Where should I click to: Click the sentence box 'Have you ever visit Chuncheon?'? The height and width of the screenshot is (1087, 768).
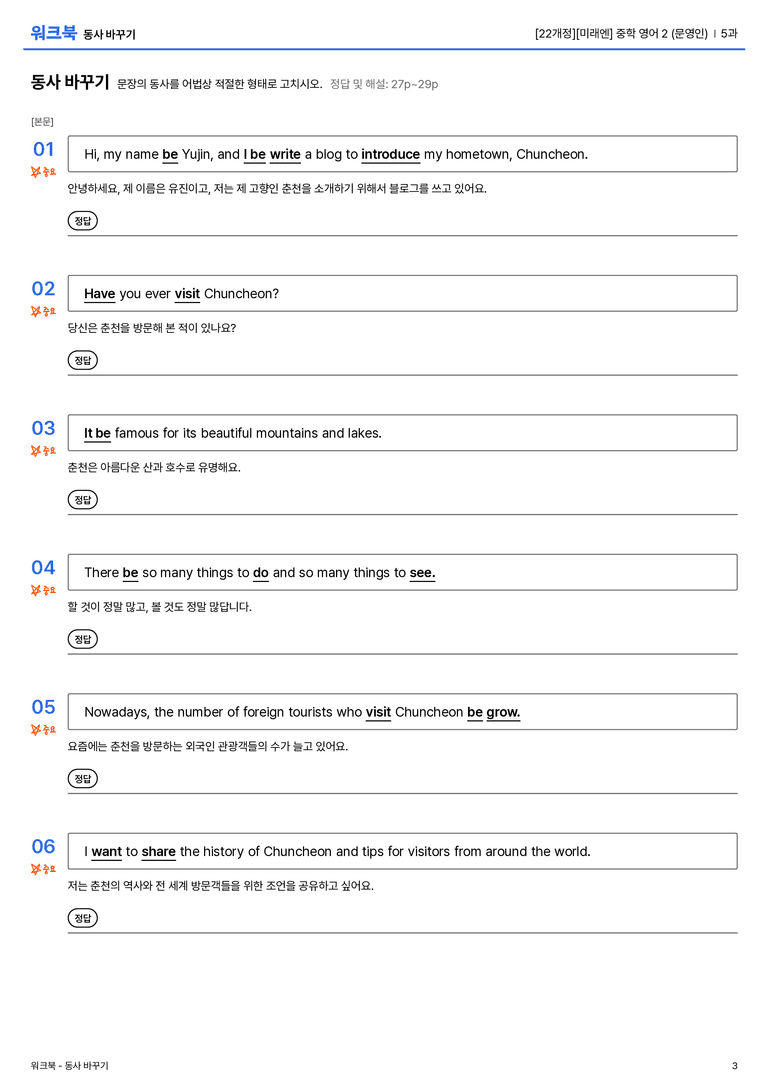pyautogui.click(x=402, y=293)
